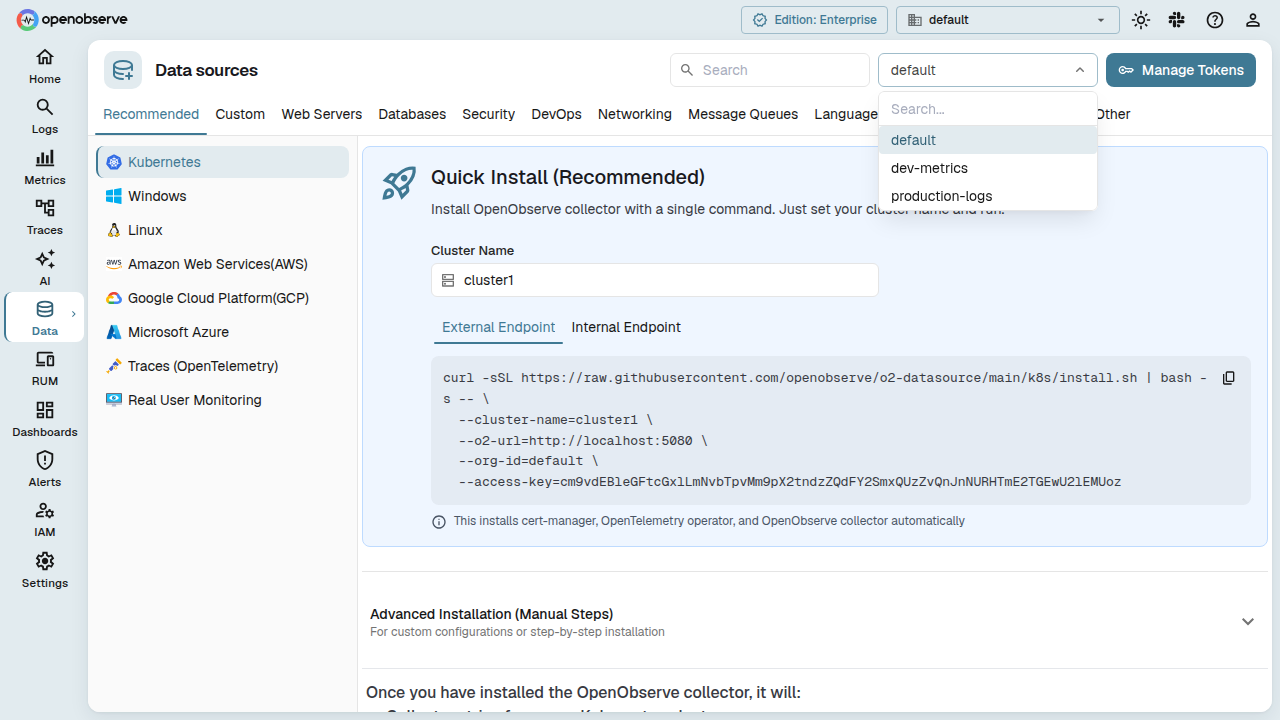Open the AI assistant page

click(45, 268)
